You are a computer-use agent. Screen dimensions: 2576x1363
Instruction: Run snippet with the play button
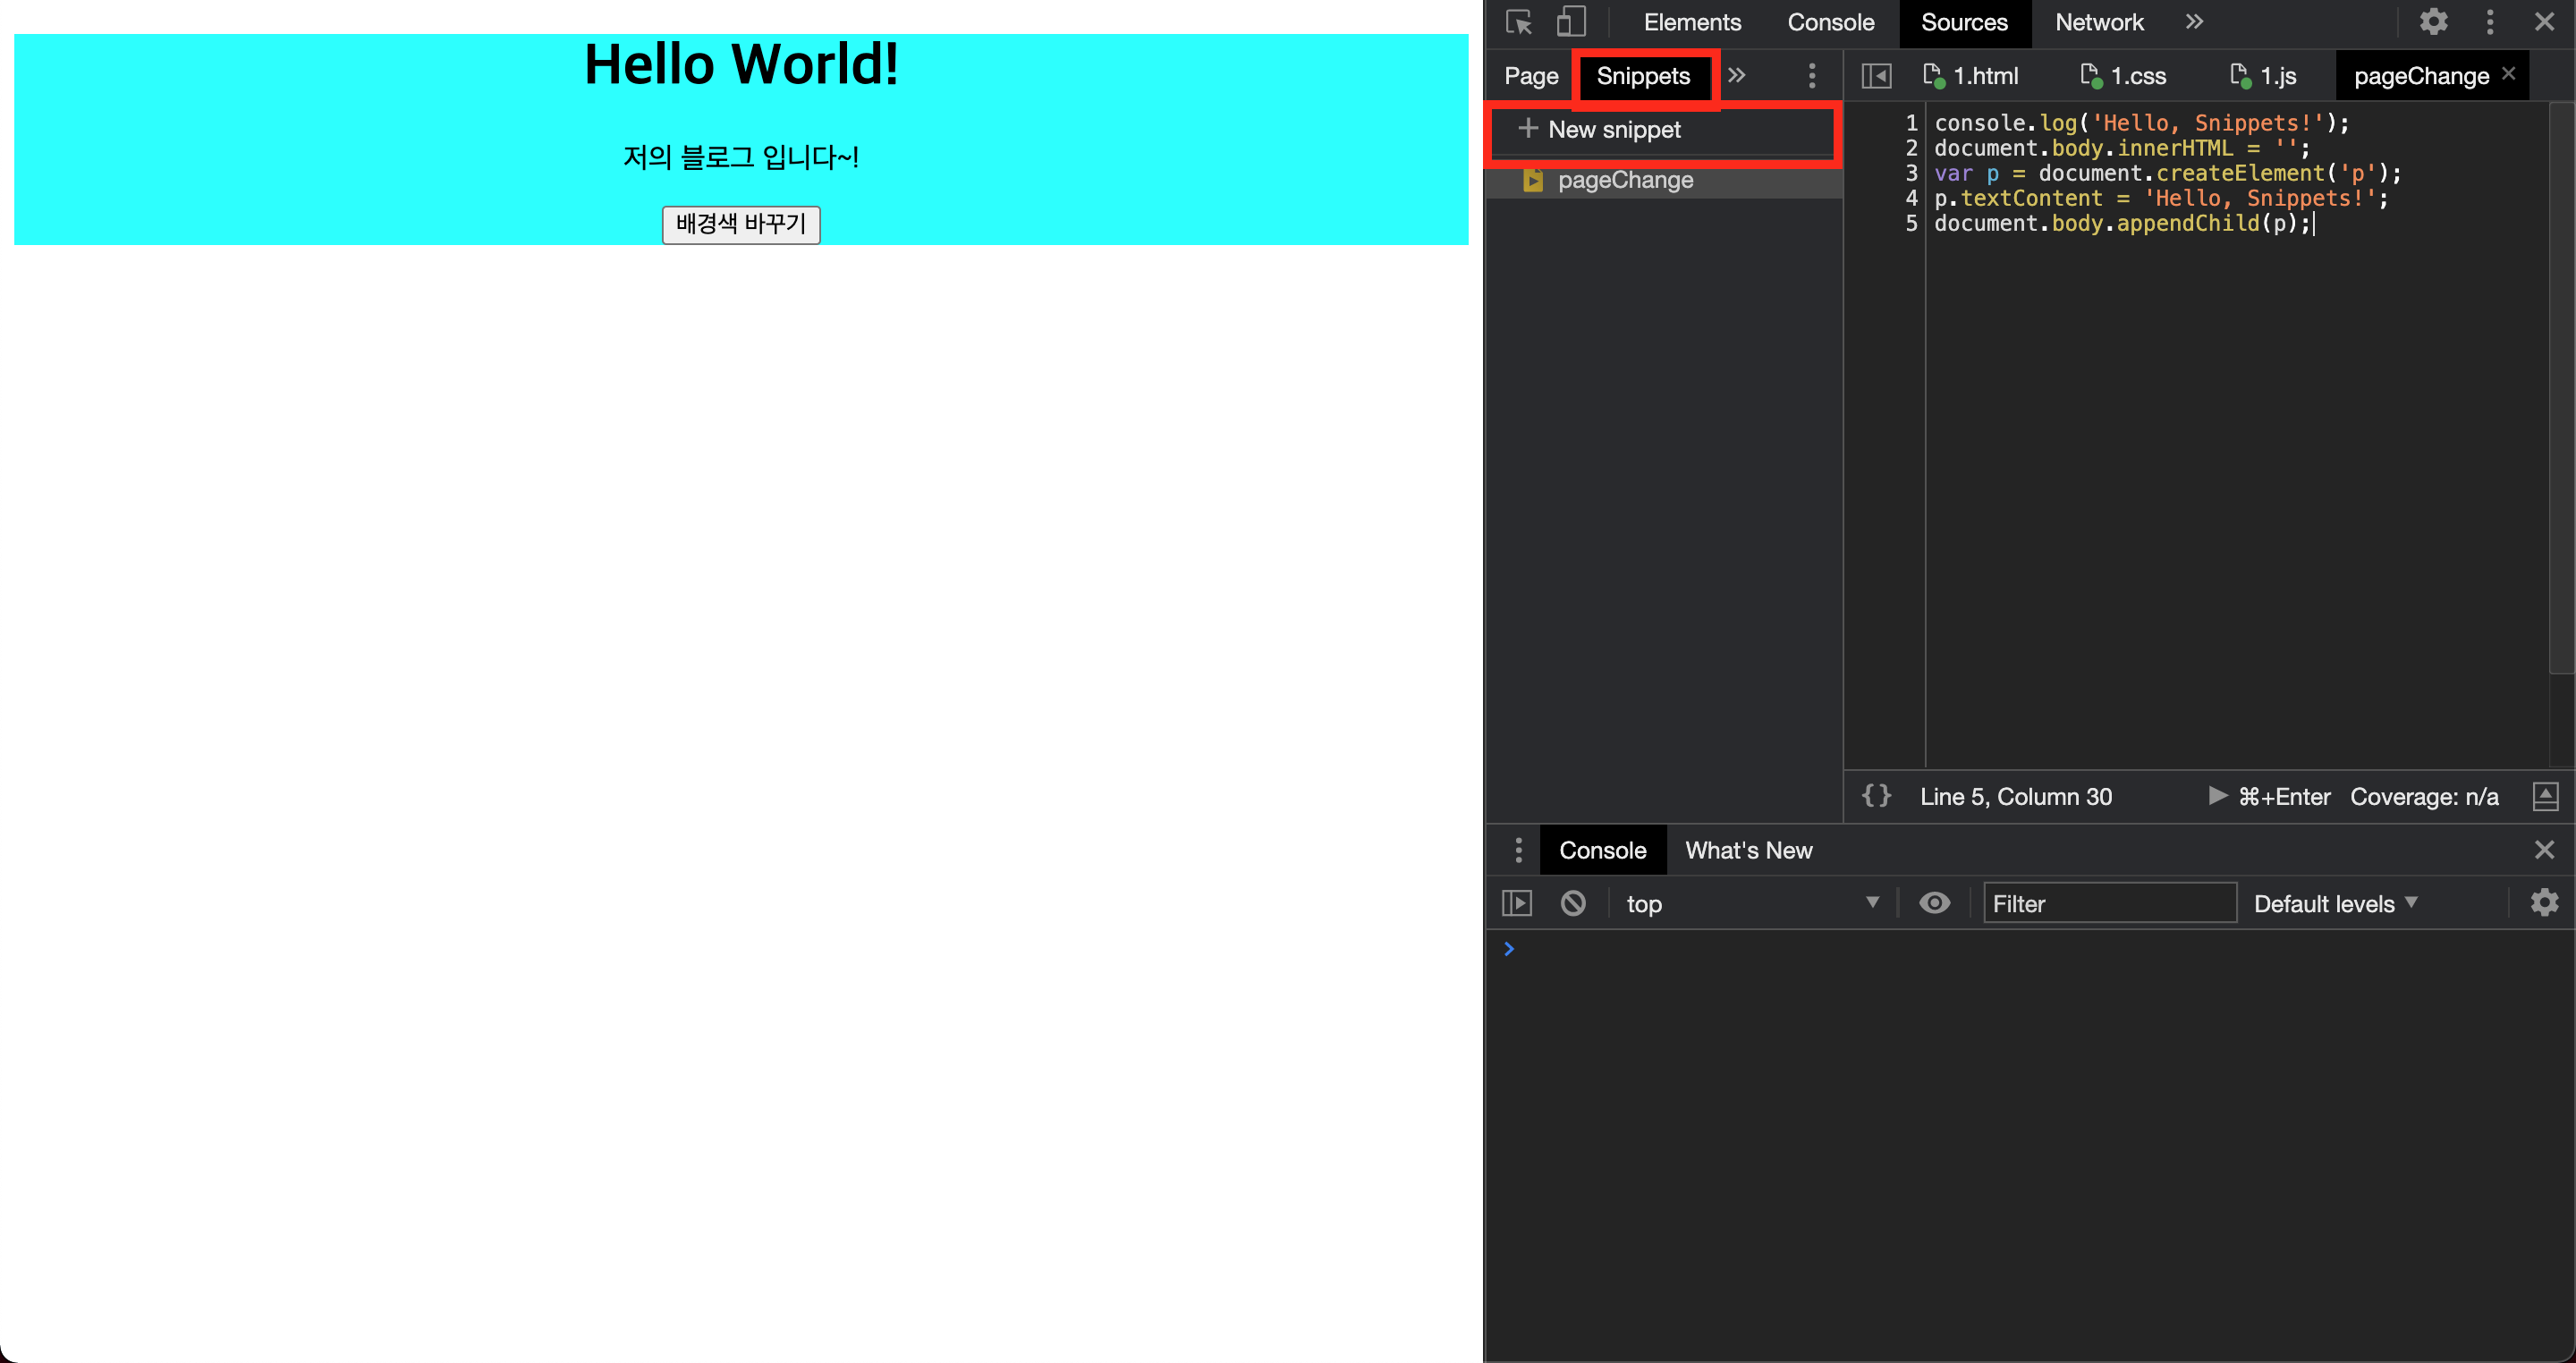2217,796
